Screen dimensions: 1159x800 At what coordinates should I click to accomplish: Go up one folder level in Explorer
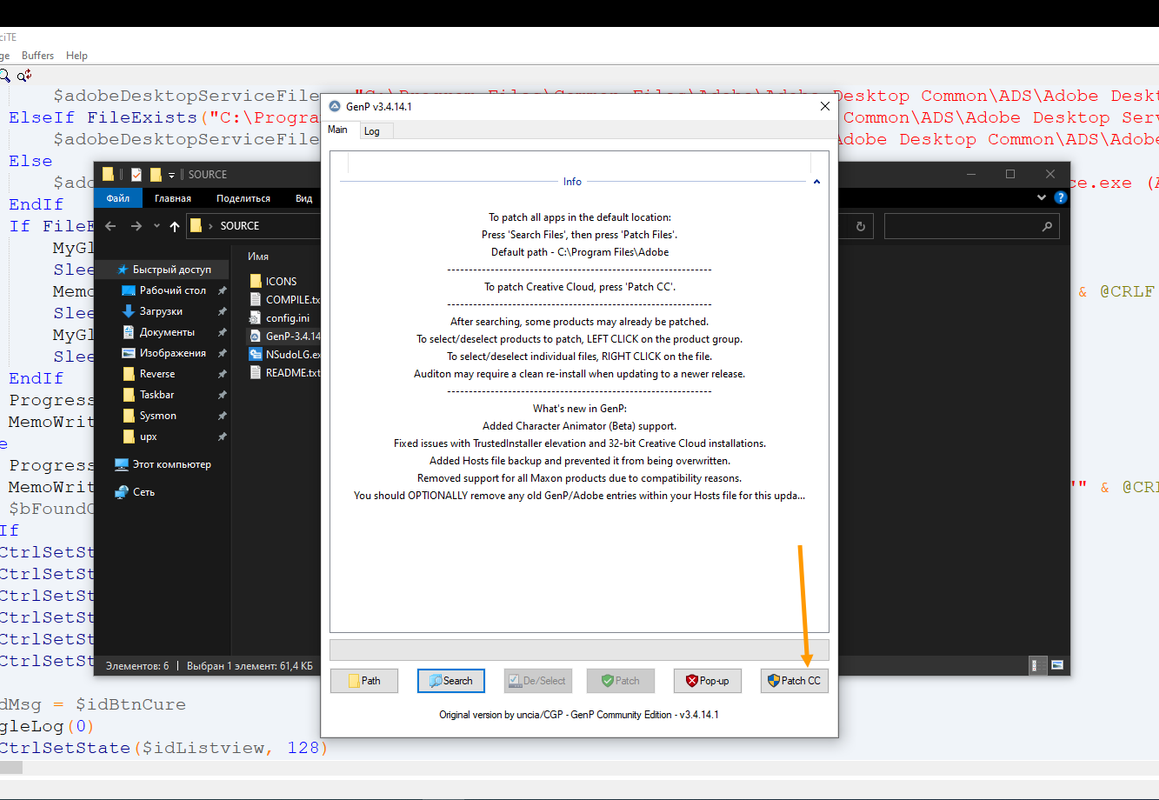tap(174, 226)
